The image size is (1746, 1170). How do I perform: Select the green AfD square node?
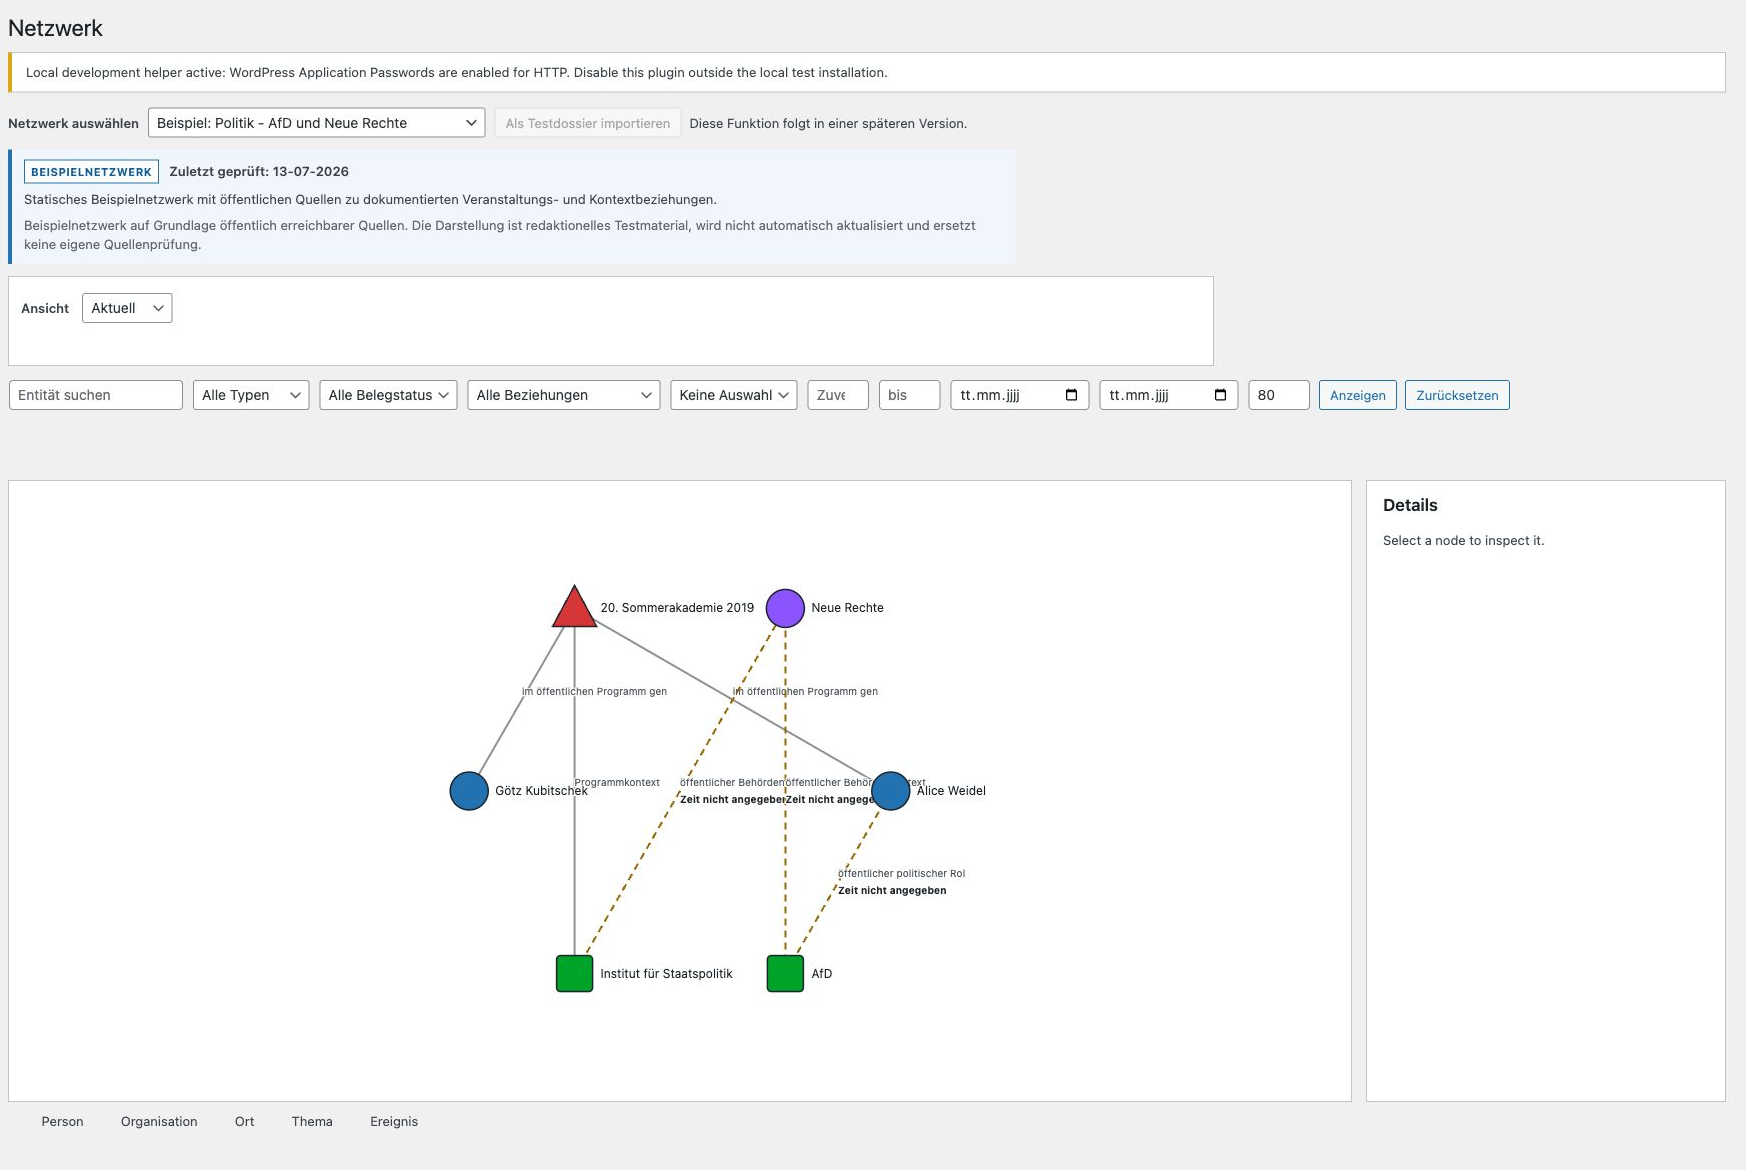(x=785, y=974)
